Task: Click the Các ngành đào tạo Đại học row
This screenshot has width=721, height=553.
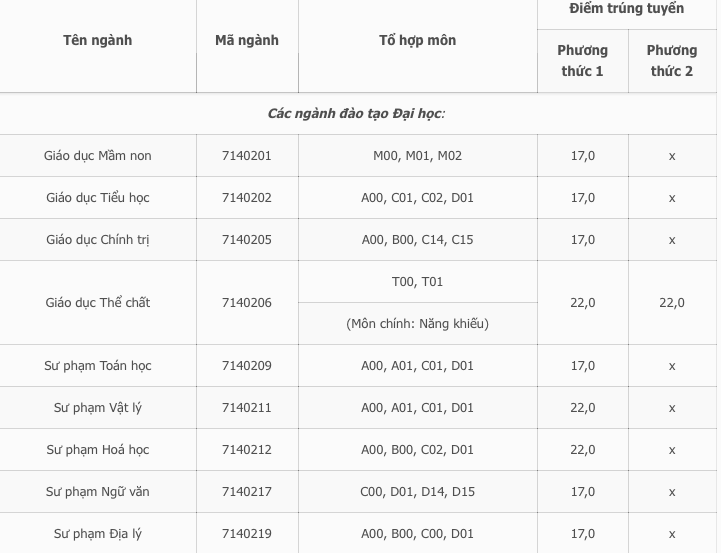Action: coord(357,114)
